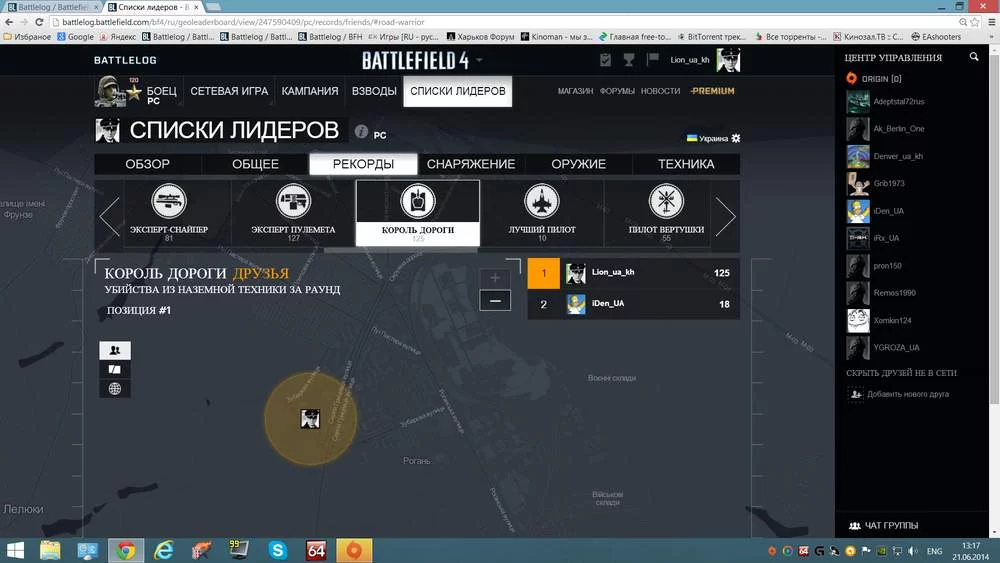Switch leaderboard scope to world globe icon
Screen dimensions: 1000x563
point(115,388)
